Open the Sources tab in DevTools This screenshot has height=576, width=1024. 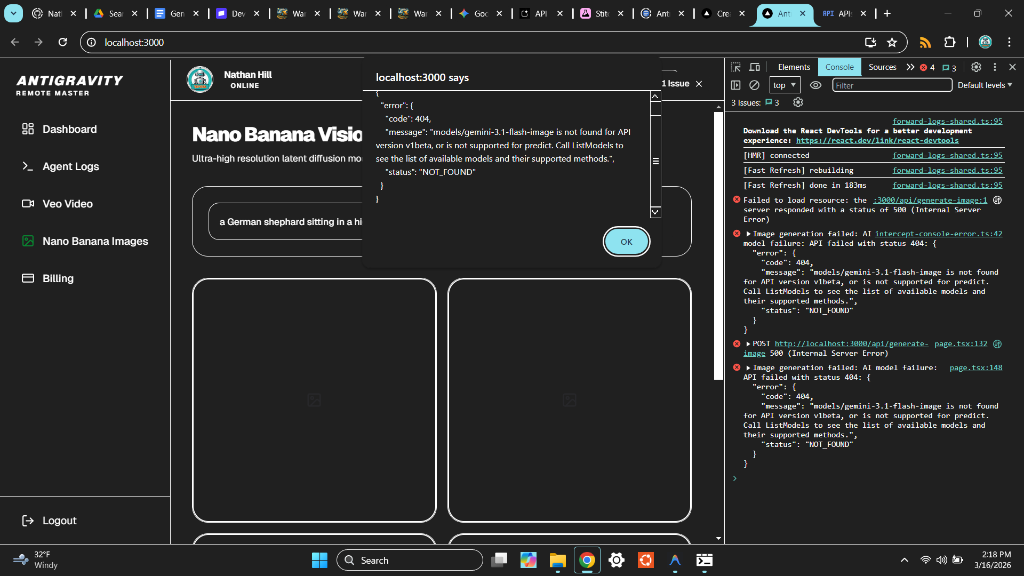click(881, 67)
